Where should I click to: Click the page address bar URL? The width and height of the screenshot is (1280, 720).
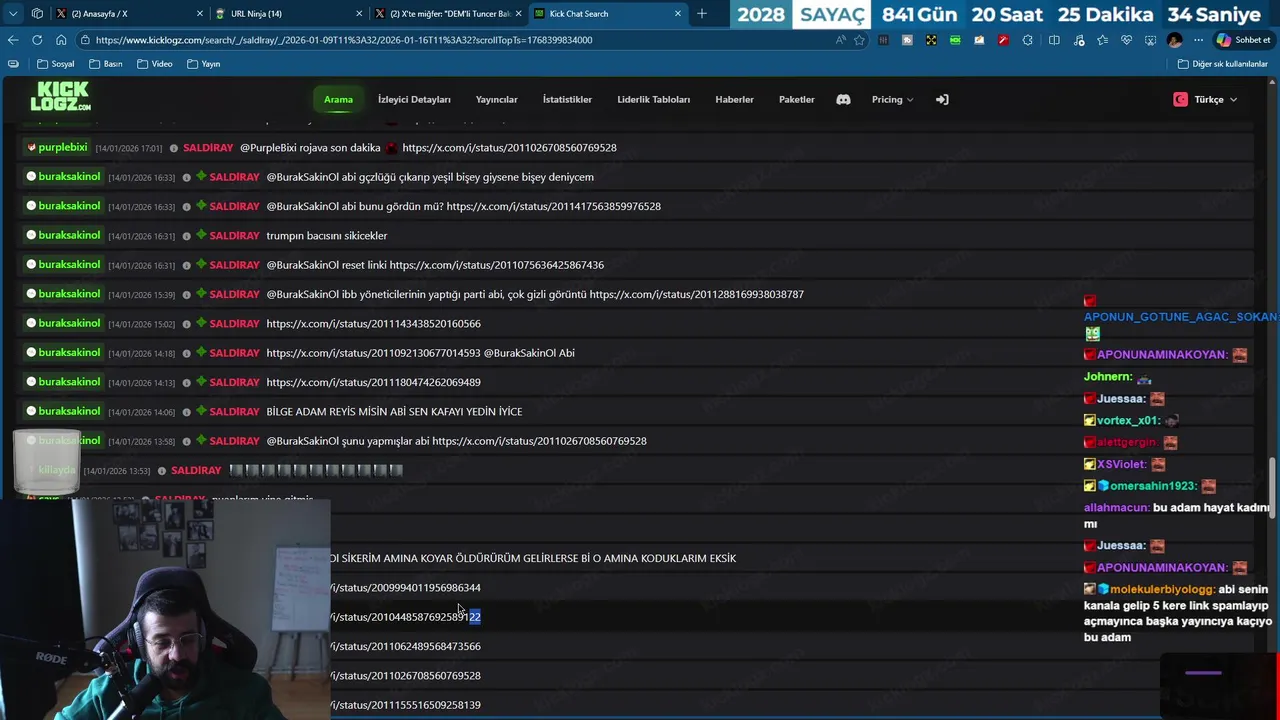(x=344, y=40)
